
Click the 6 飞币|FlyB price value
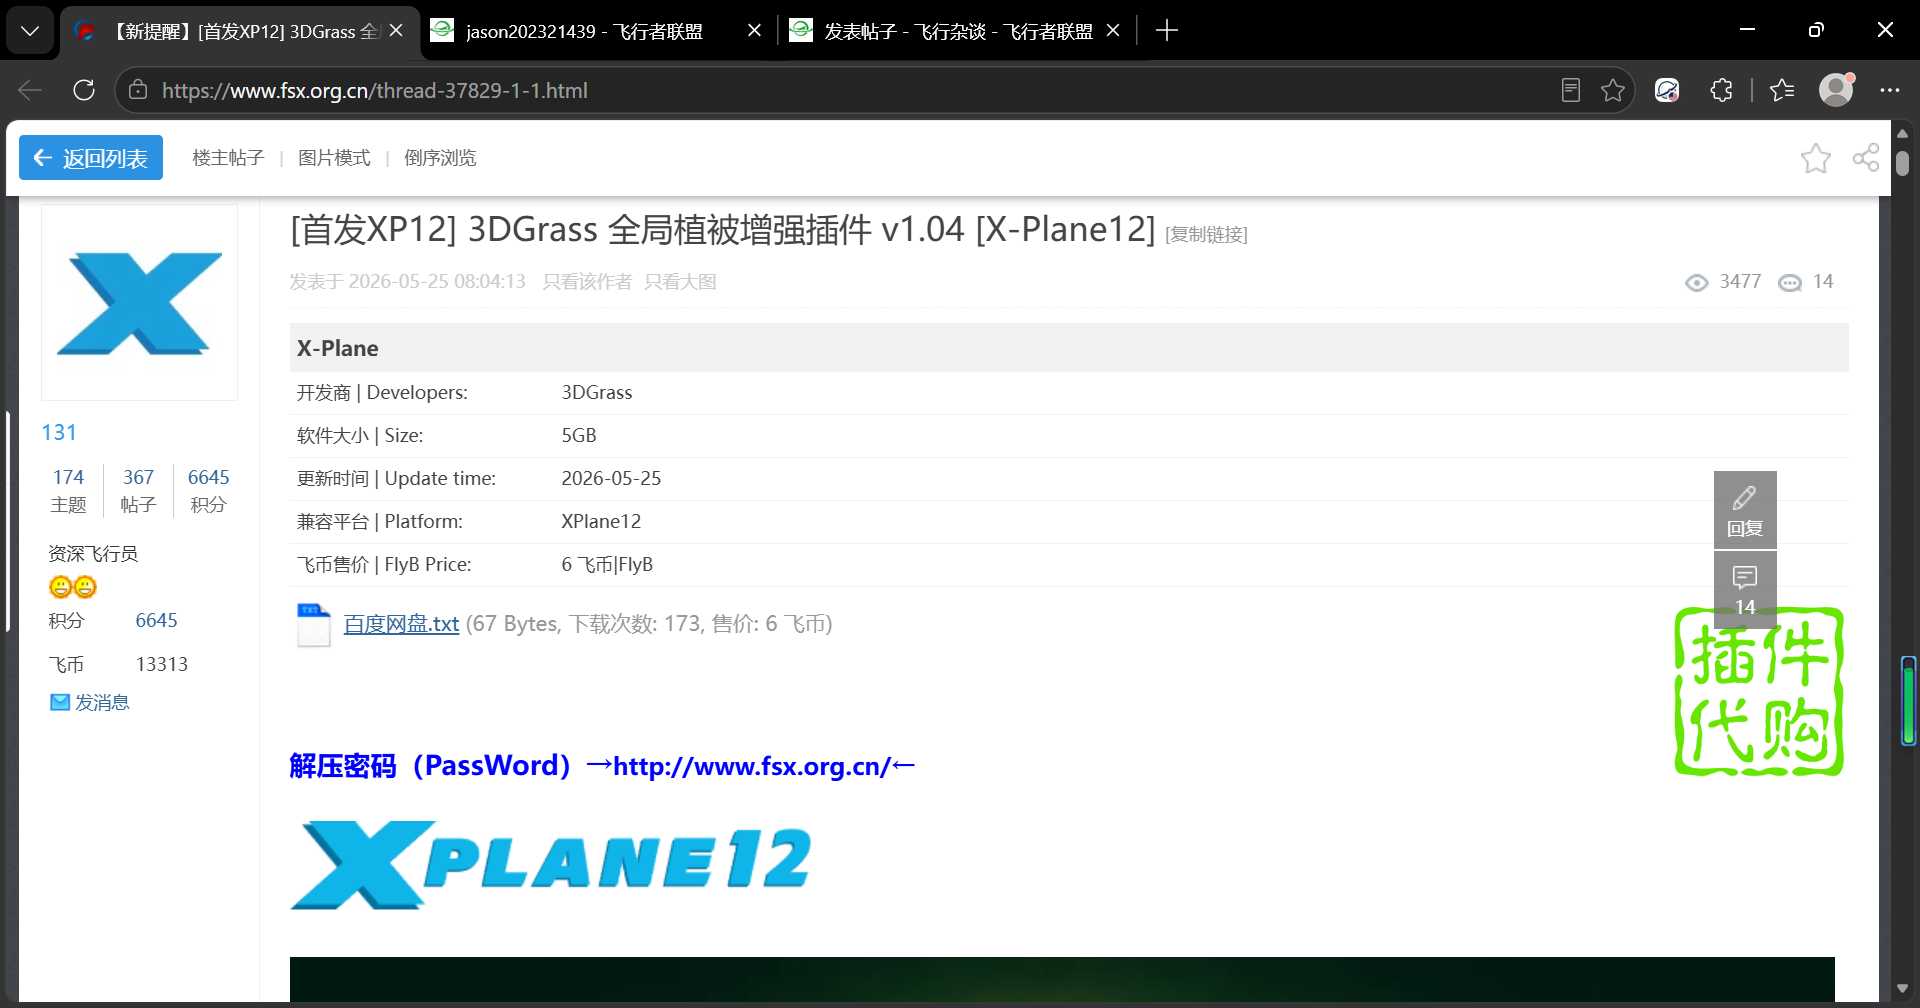coord(607,564)
